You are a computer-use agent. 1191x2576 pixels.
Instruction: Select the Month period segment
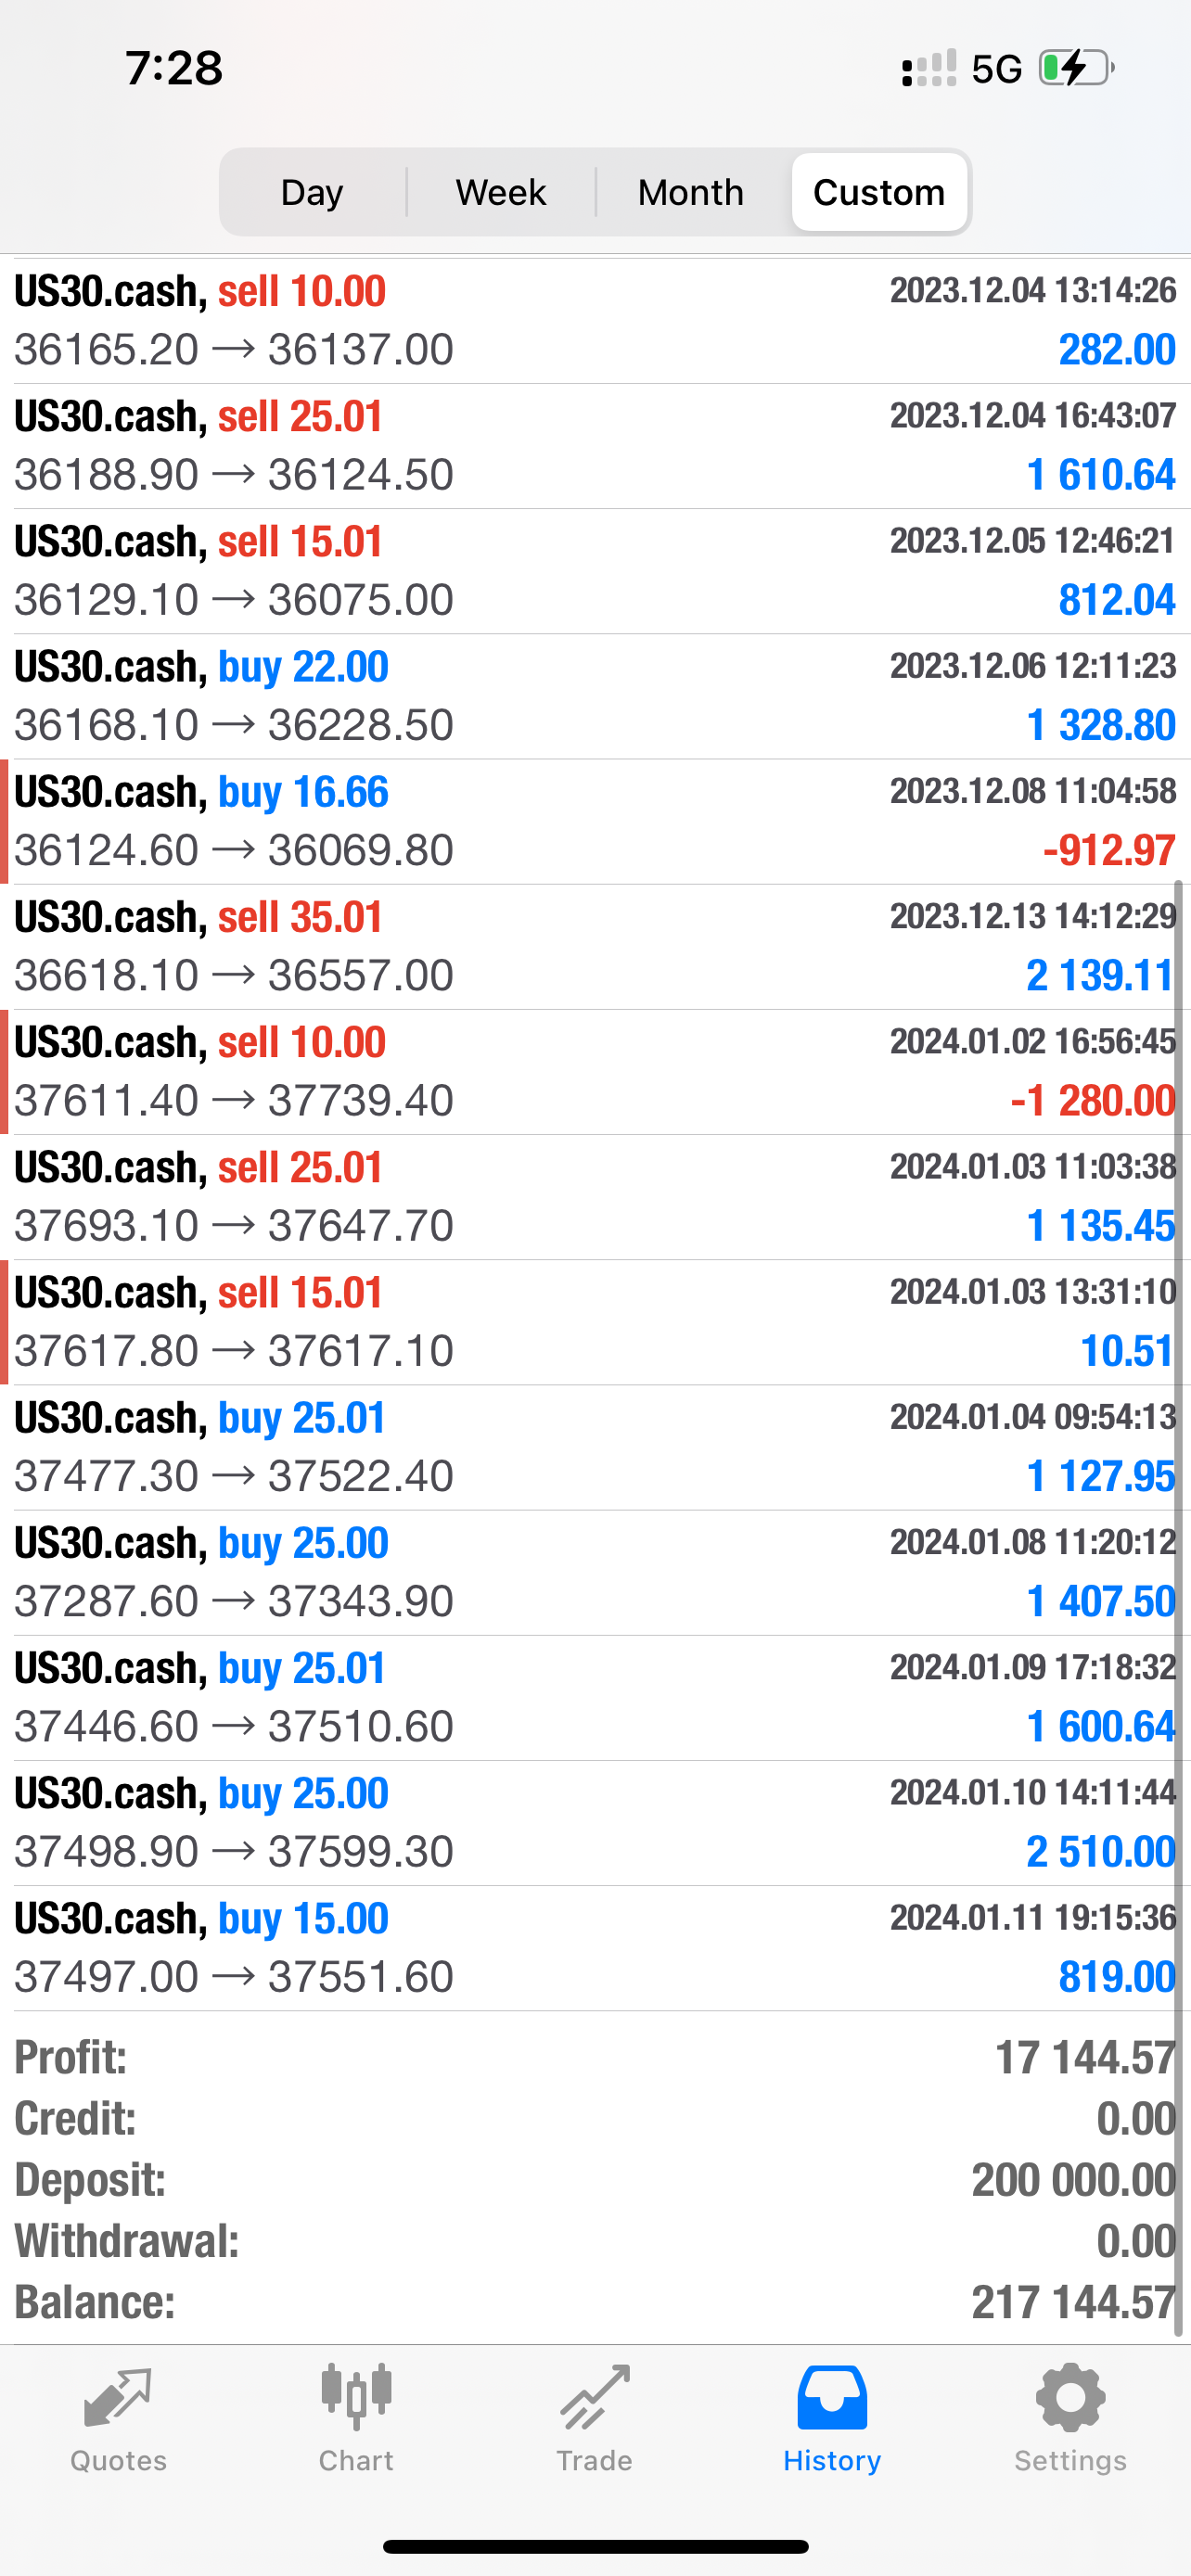click(x=691, y=192)
